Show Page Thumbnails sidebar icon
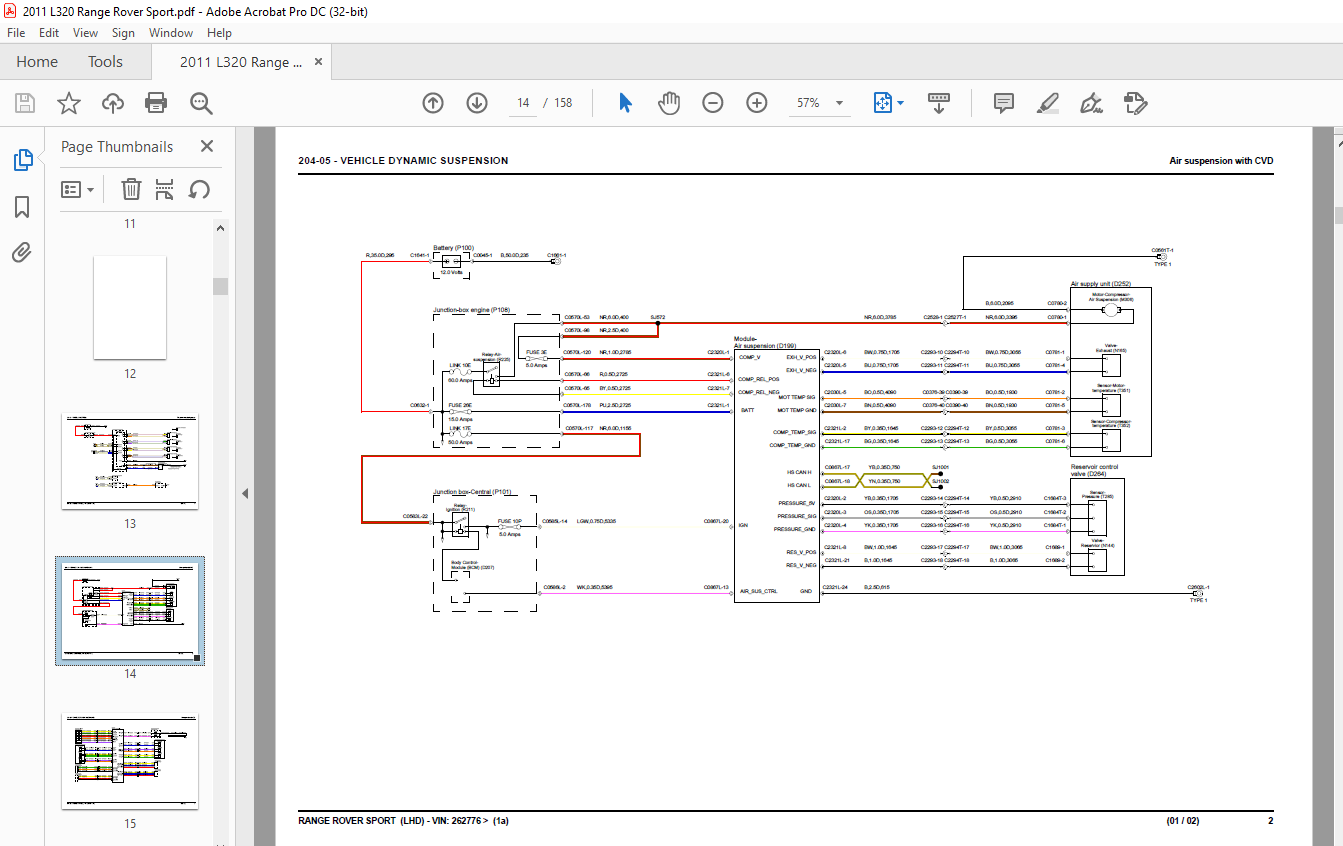The width and height of the screenshot is (1343, 846). [x=22, y=159]
